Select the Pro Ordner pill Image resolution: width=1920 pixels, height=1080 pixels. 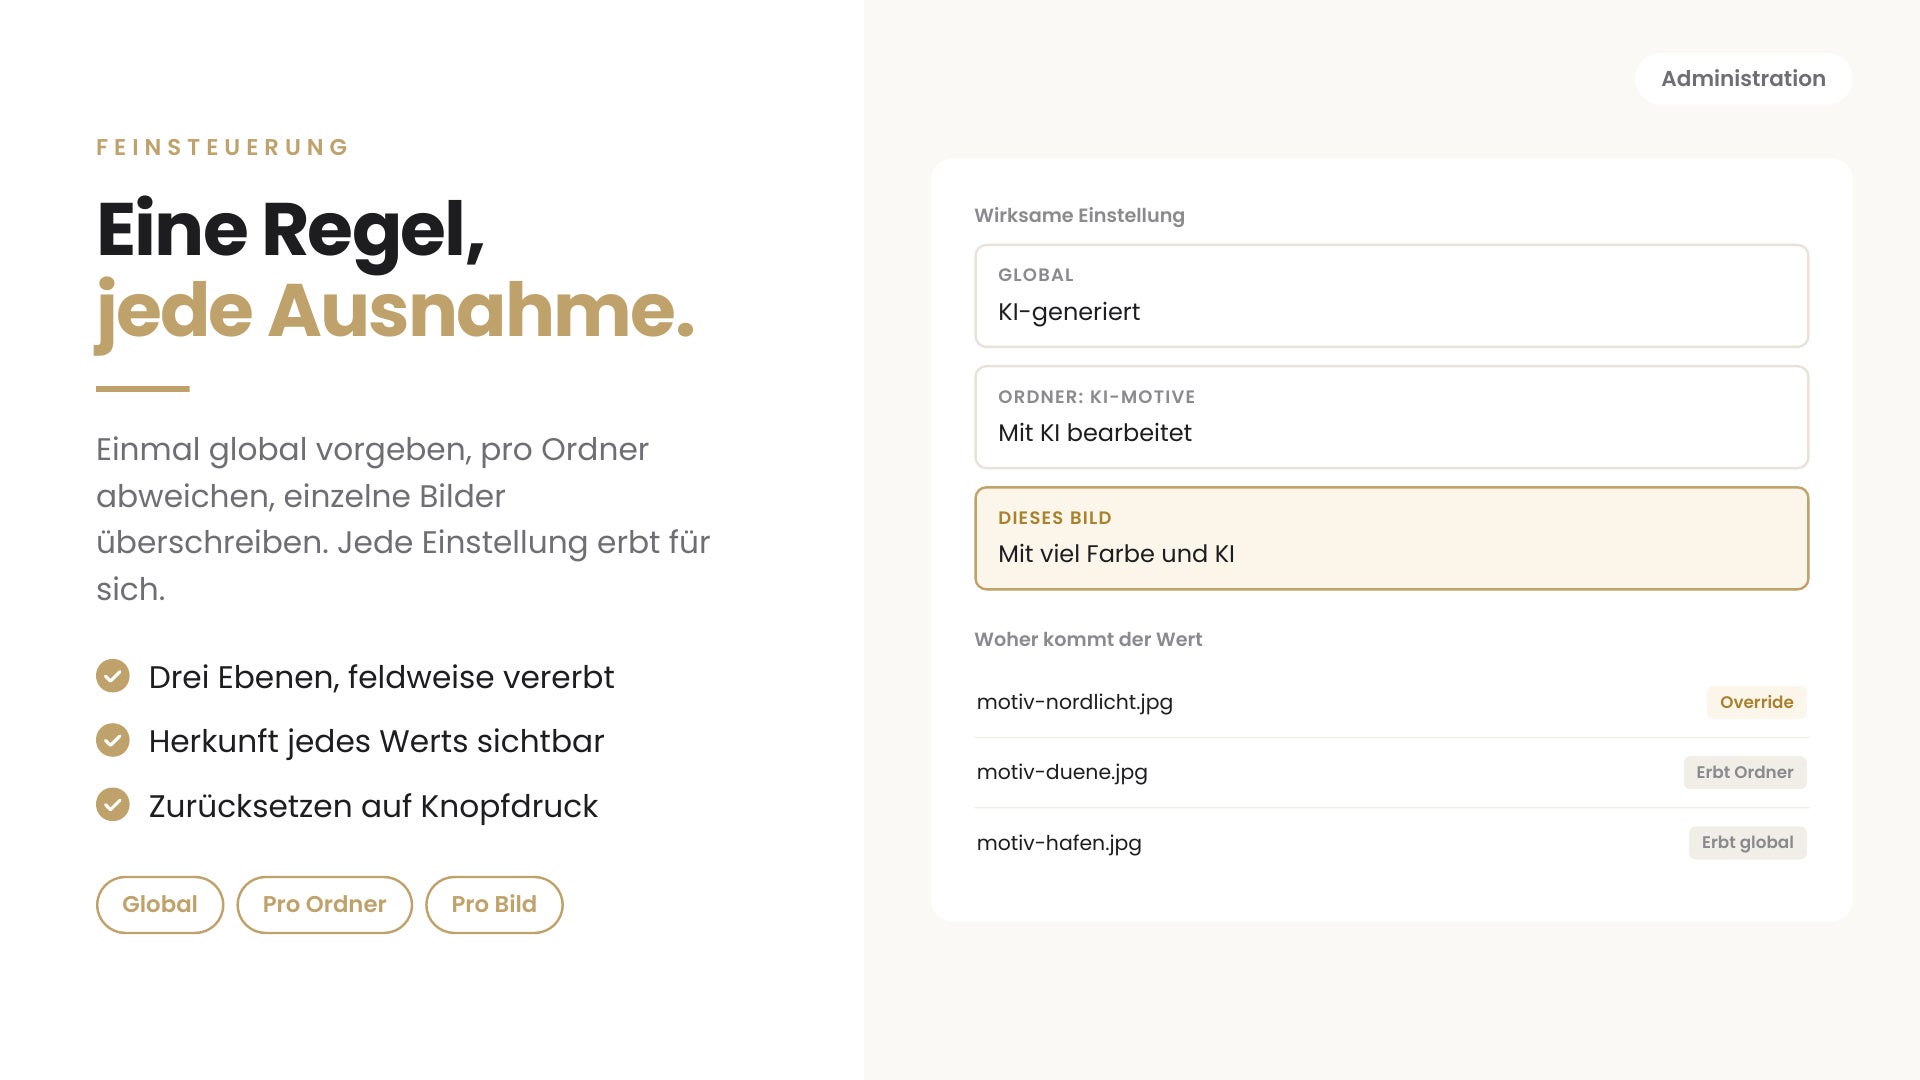(324, 904)
